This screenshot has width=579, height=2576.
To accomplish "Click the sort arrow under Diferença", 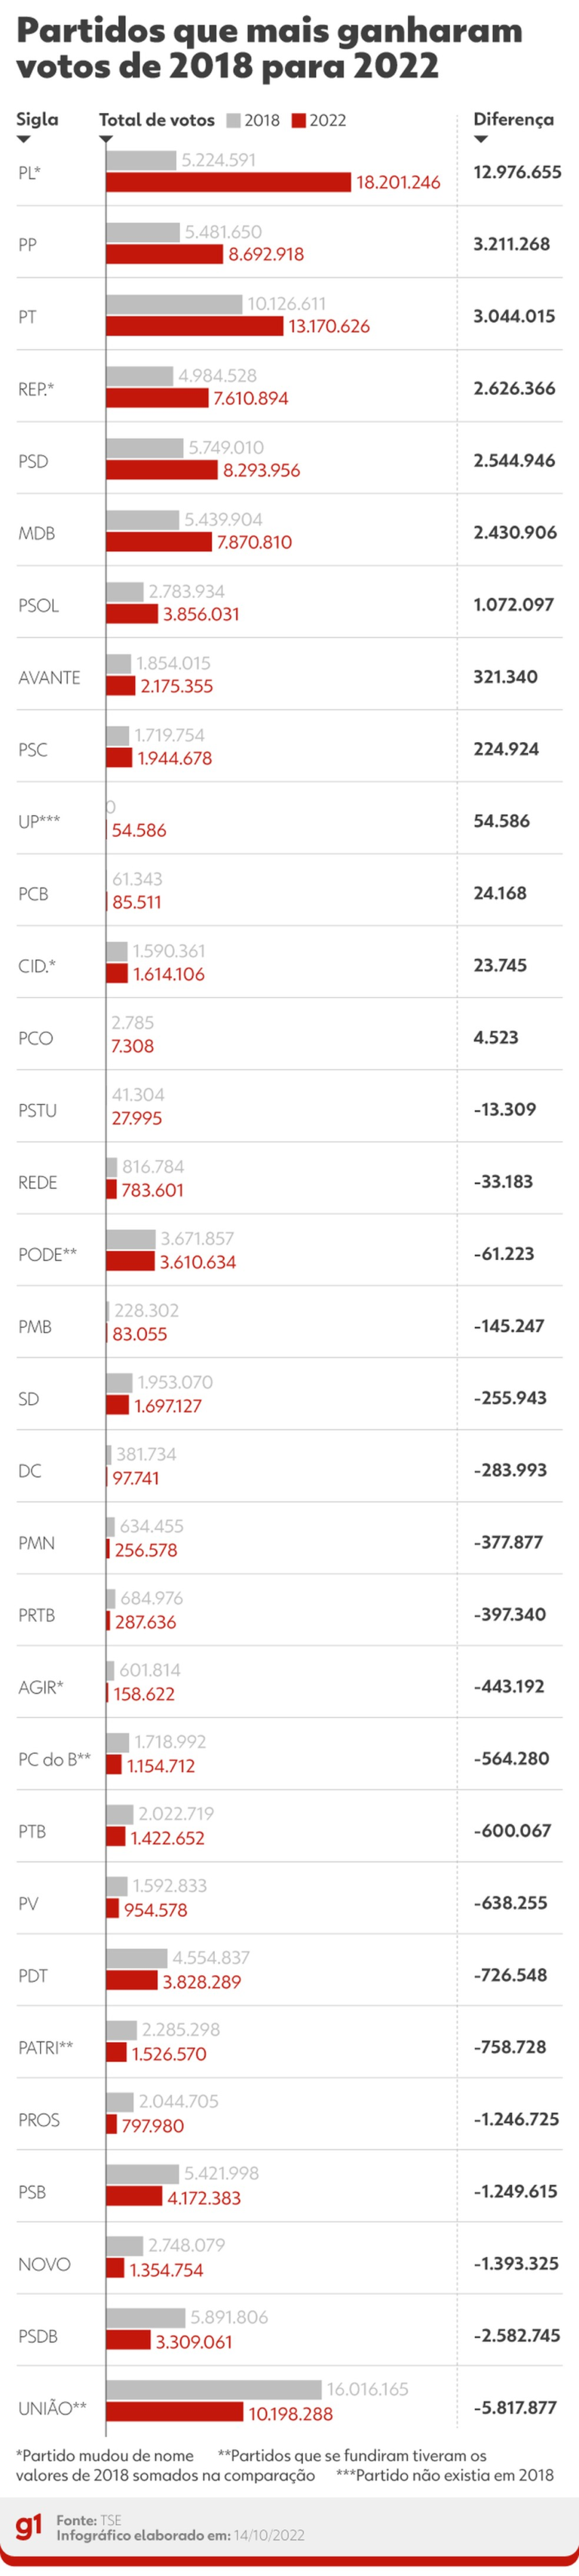I will (481, 139).
